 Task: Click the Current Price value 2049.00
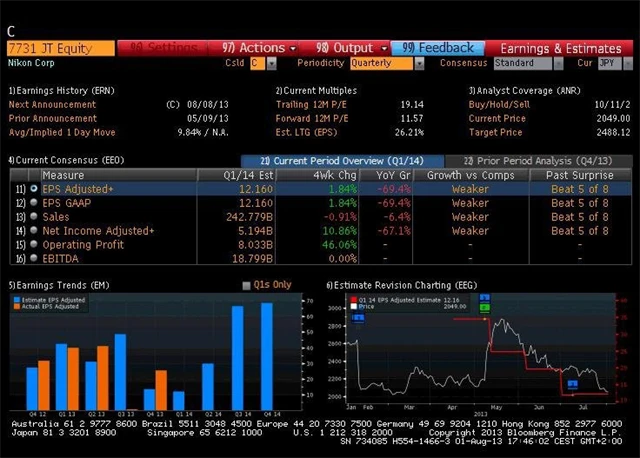pos(613,118)
